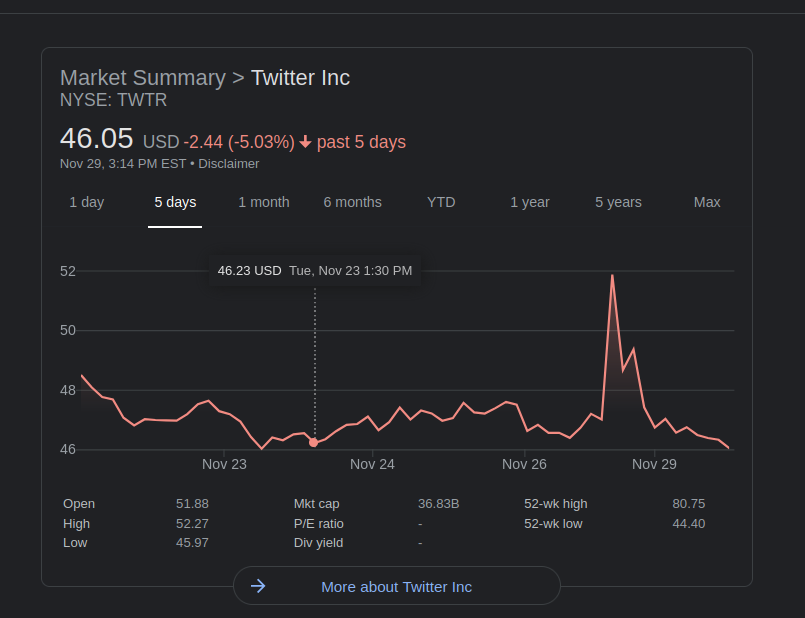Viewport: 805px width, 618px height.
Task: Click the -2.44 (-5.03%) change value
Action: tap(239, 142)
